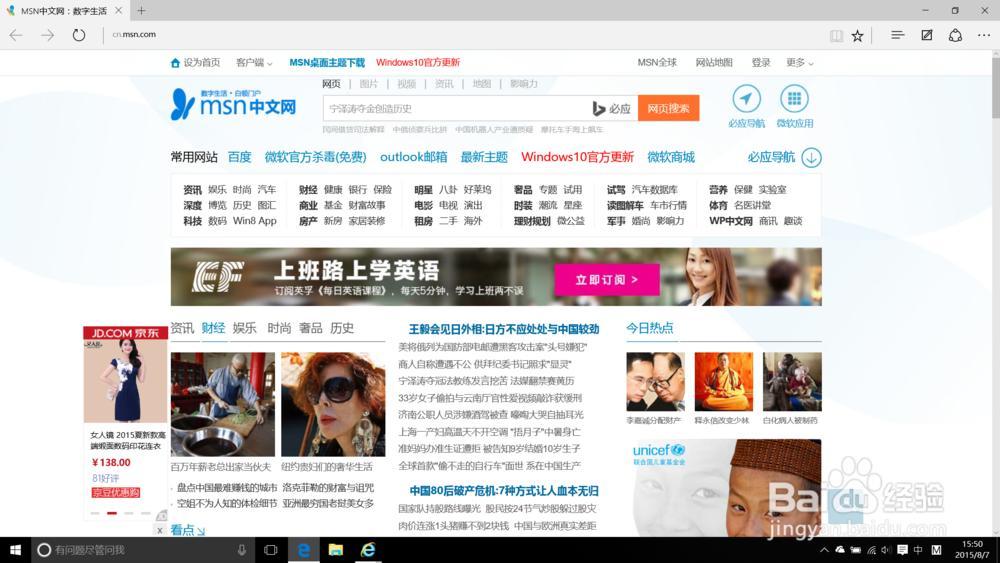Open headline 王毅会见日外相 article
This screenshot has width=1000, height=563.
tap(504, 329)
